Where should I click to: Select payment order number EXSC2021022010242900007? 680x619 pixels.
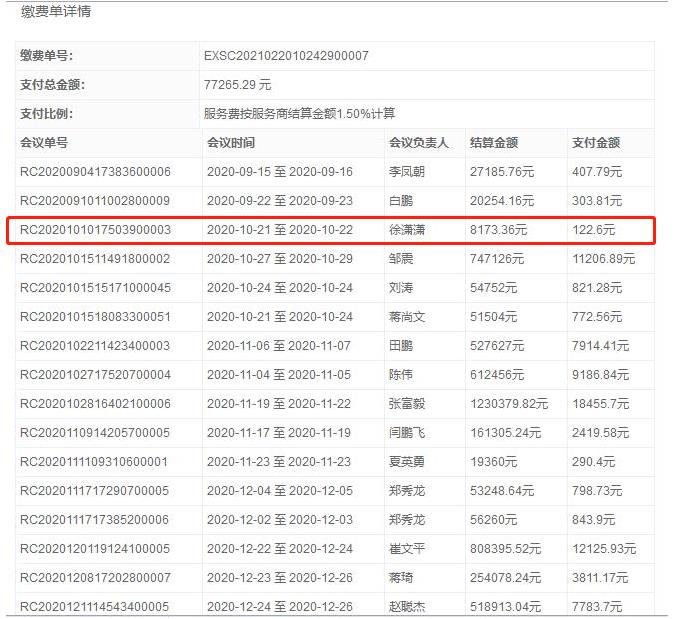[286, 56]
